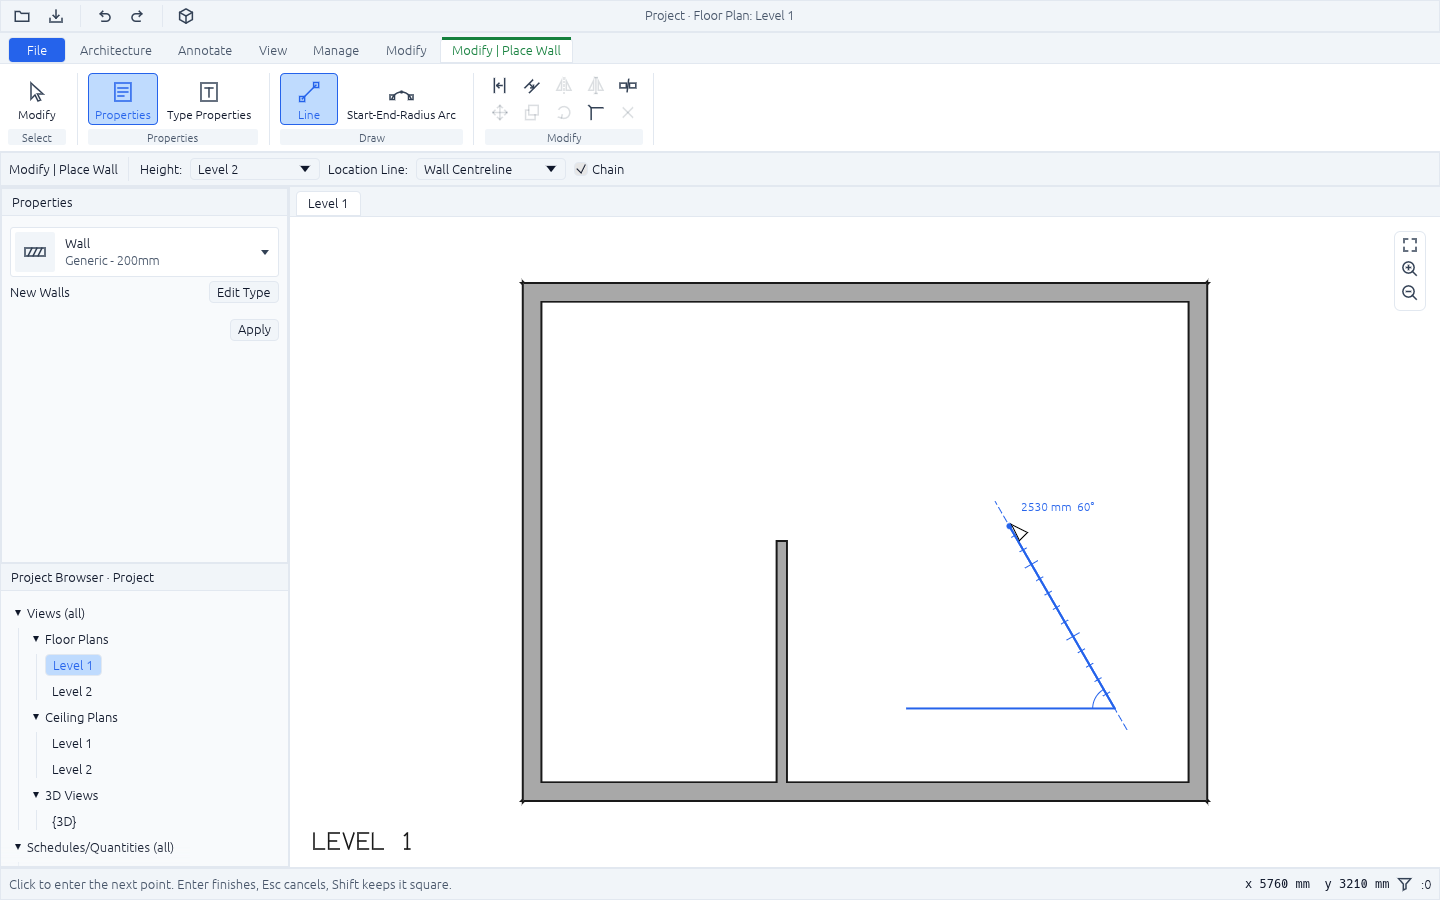Image resolution: width=1440 pixels, height=900 pixels.
Task: Select Trim/Extend to Corner tool
Action: (x=596, y=113)
